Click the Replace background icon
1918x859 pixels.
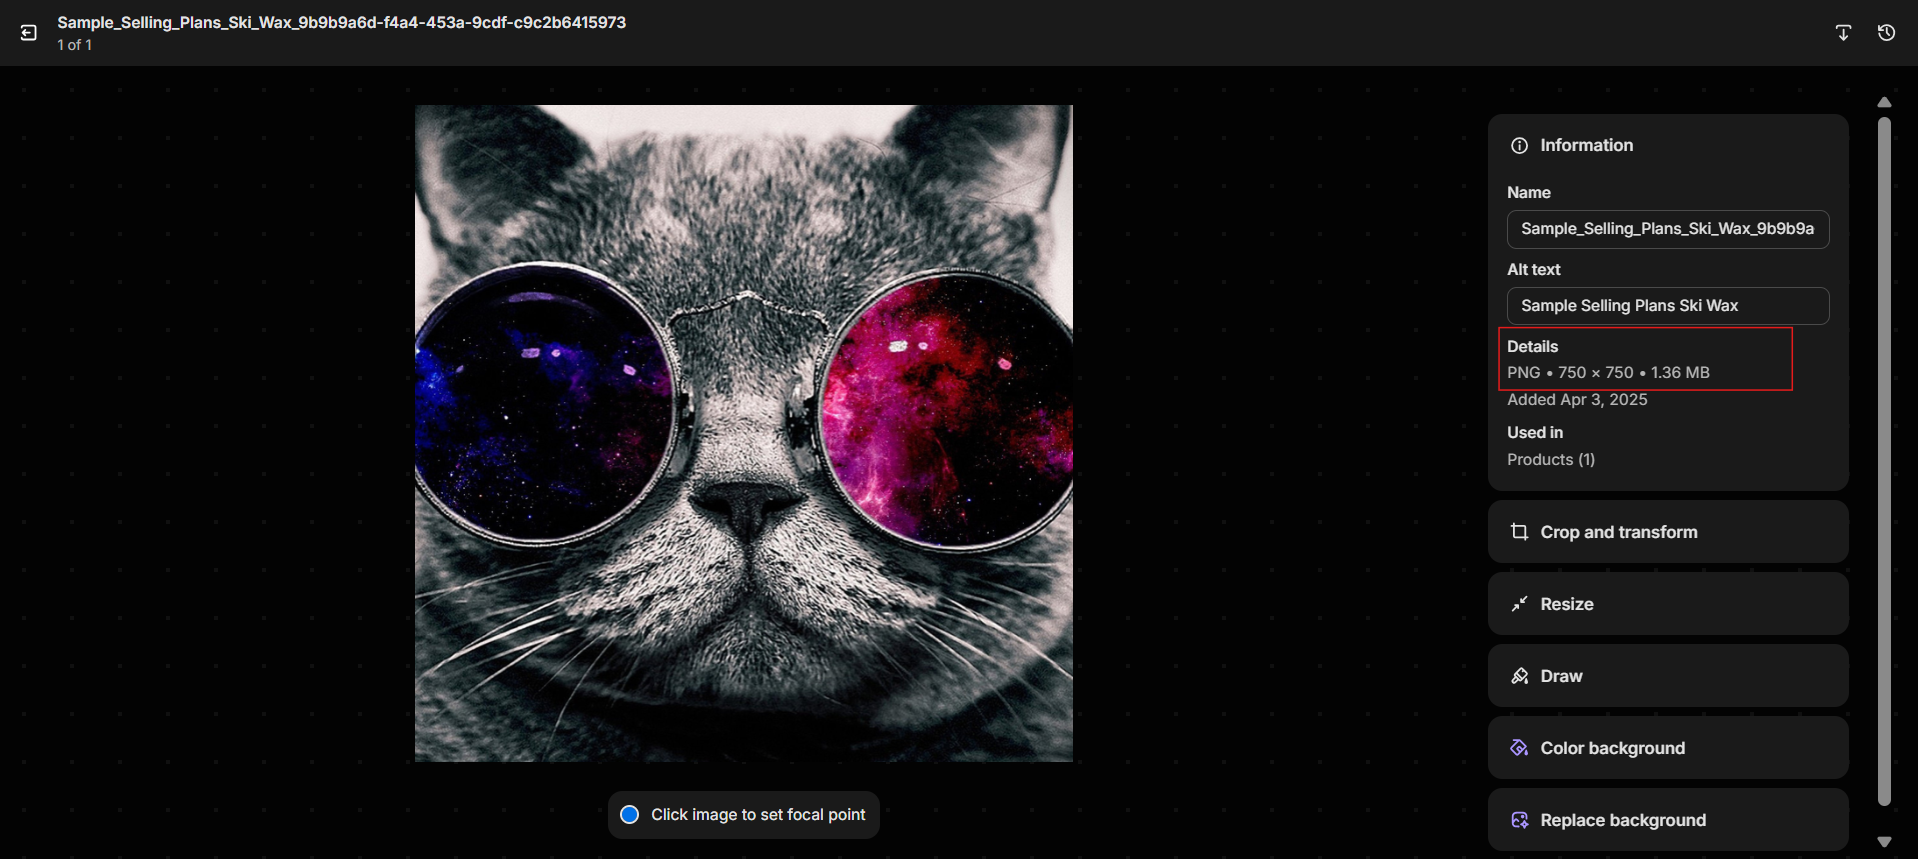tap(1519, 820)
